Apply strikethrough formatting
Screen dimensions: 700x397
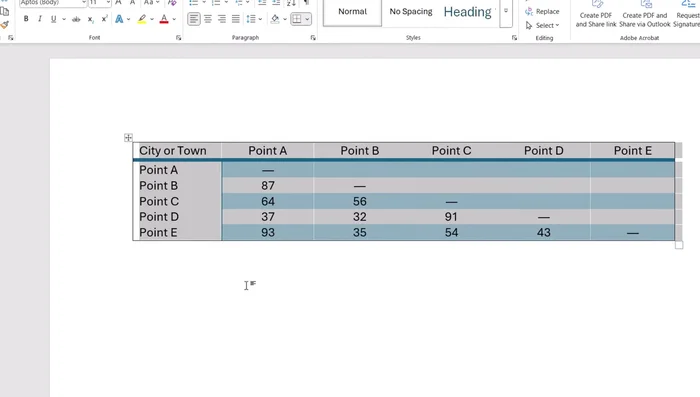pos(76,19)
